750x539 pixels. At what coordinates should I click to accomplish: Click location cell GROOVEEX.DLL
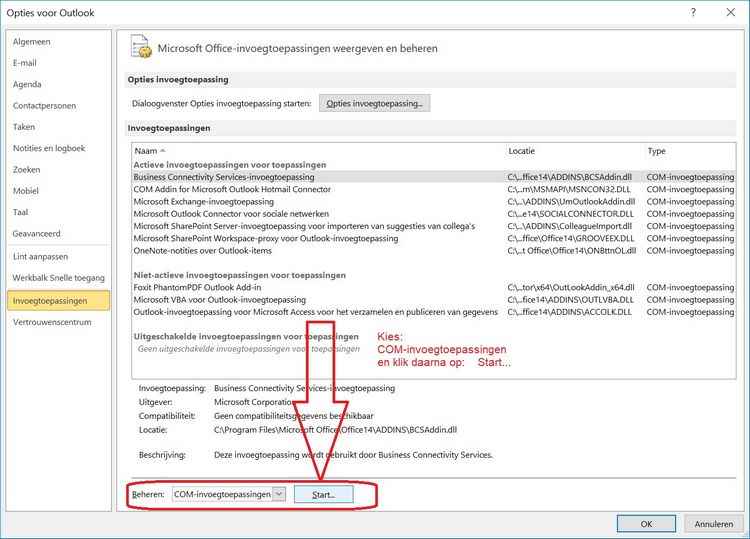[571, 239]
